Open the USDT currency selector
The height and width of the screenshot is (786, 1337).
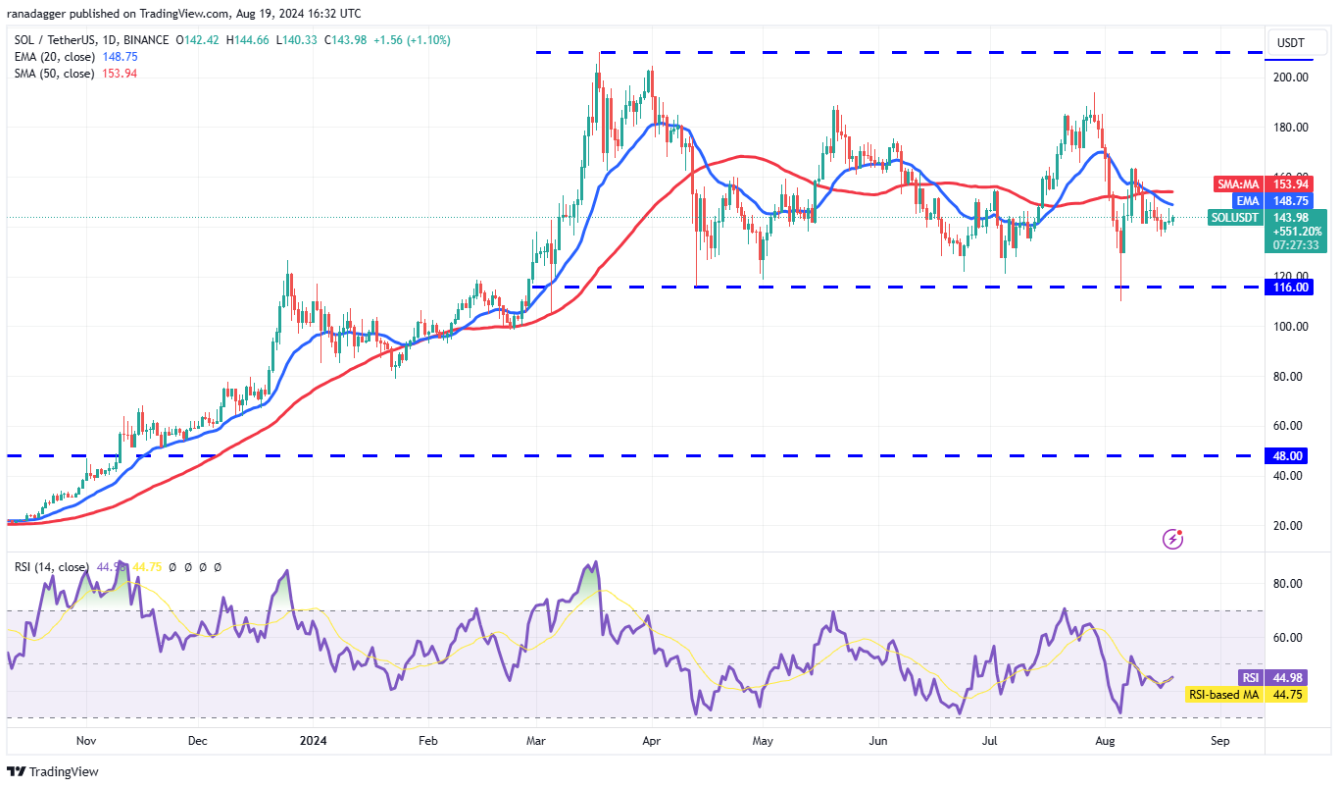(x=1289, y=42)
